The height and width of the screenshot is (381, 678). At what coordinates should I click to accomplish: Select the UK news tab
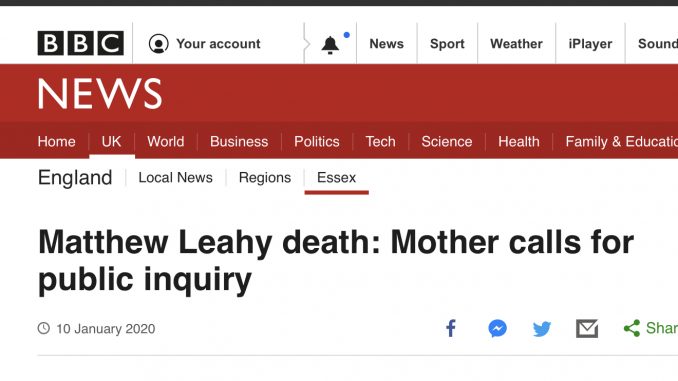click(112, 141)
